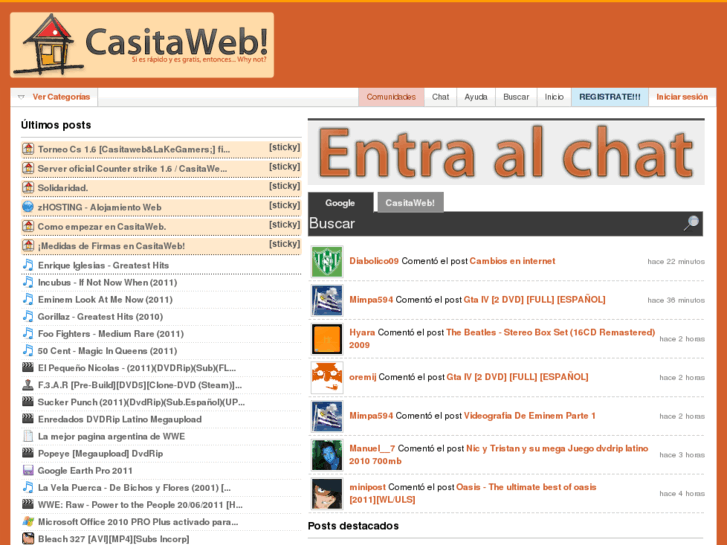
Task: Click document icon beside La mejor pagina argentina
Action: click(x=28, y=436)
